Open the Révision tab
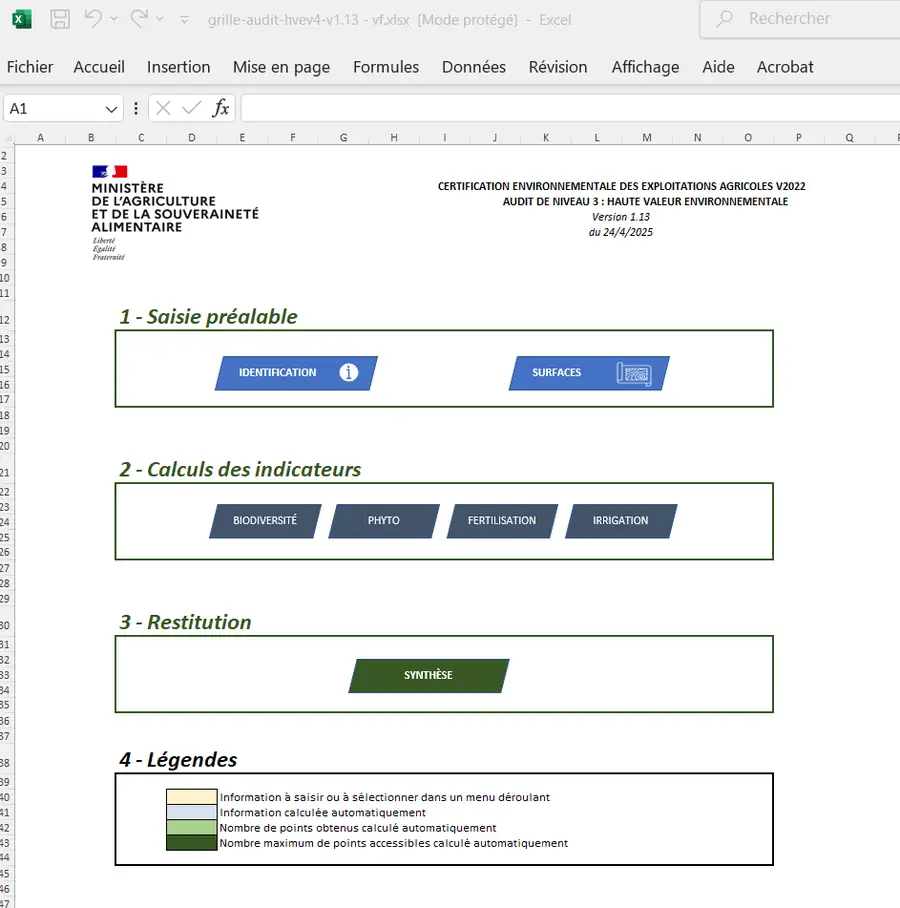This screenshot has height=908, width=900. [558, 67]
